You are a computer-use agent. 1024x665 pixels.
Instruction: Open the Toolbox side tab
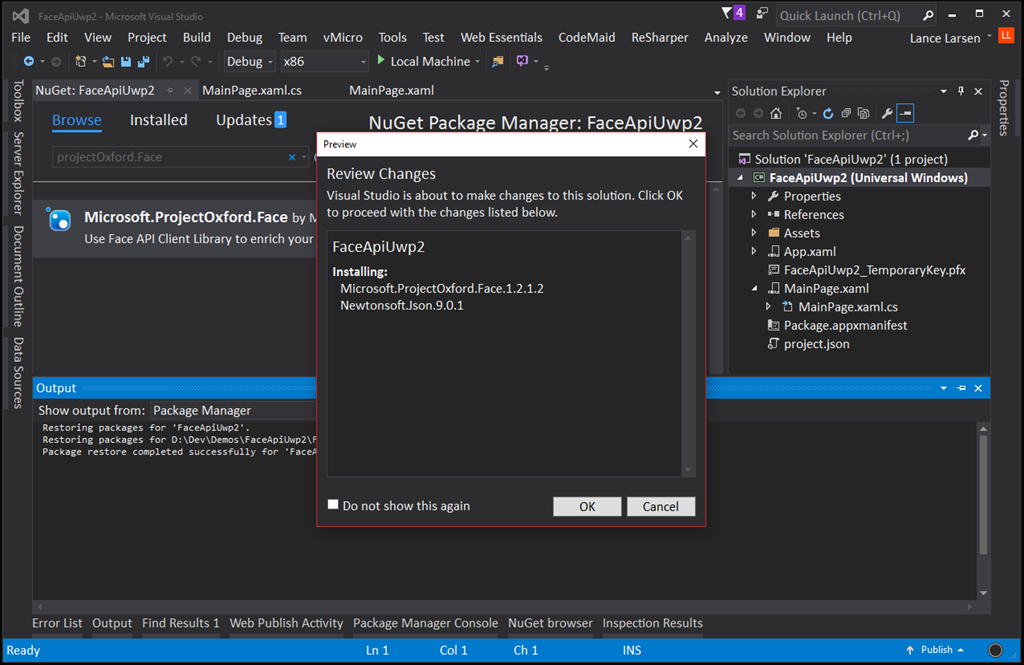[18, 101]
